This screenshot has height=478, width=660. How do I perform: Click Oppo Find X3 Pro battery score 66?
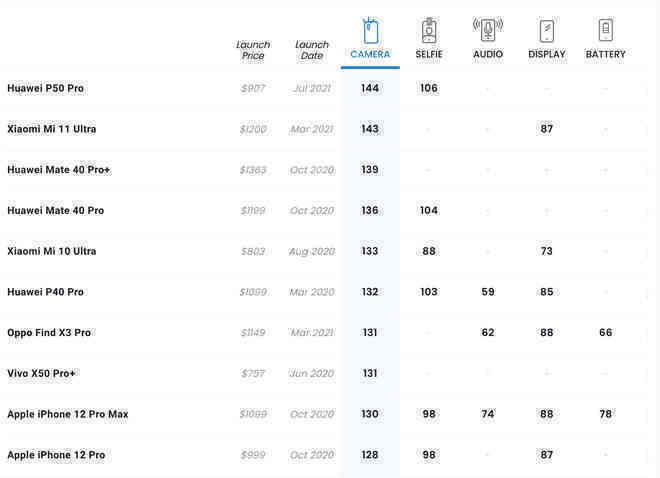[x=606, y=333]
